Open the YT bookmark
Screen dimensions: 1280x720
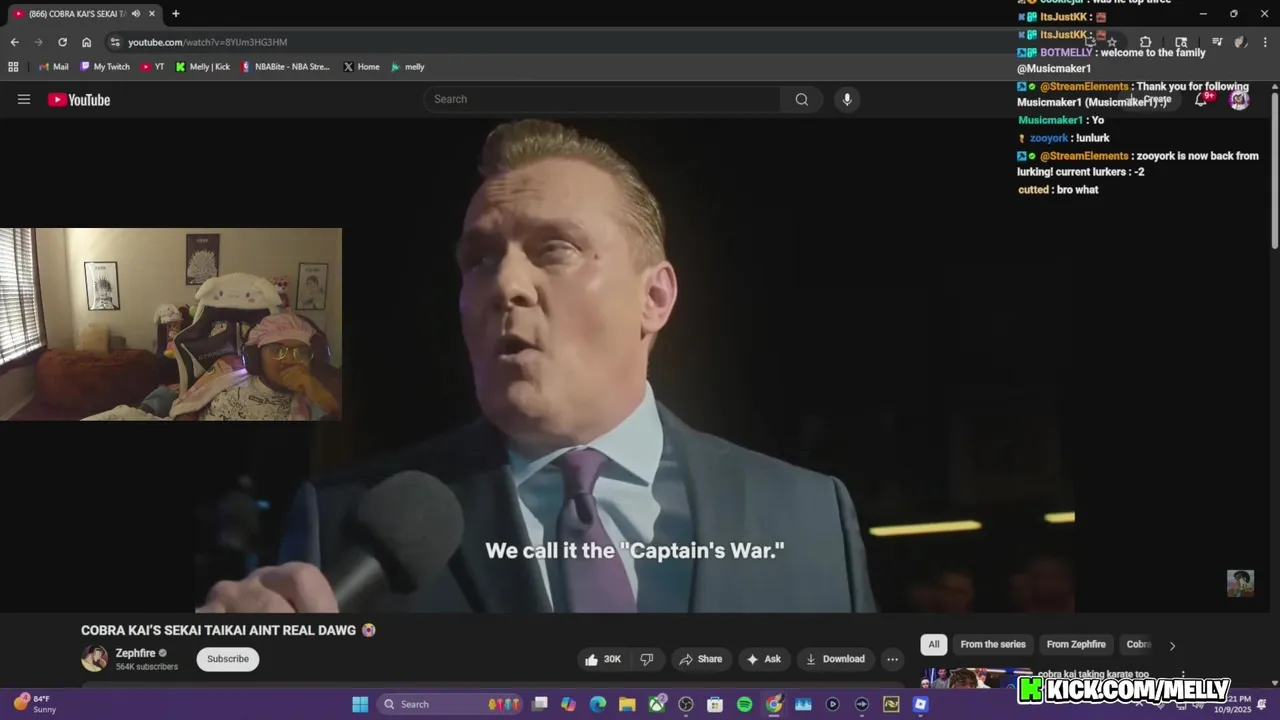[x=152, y=67]
